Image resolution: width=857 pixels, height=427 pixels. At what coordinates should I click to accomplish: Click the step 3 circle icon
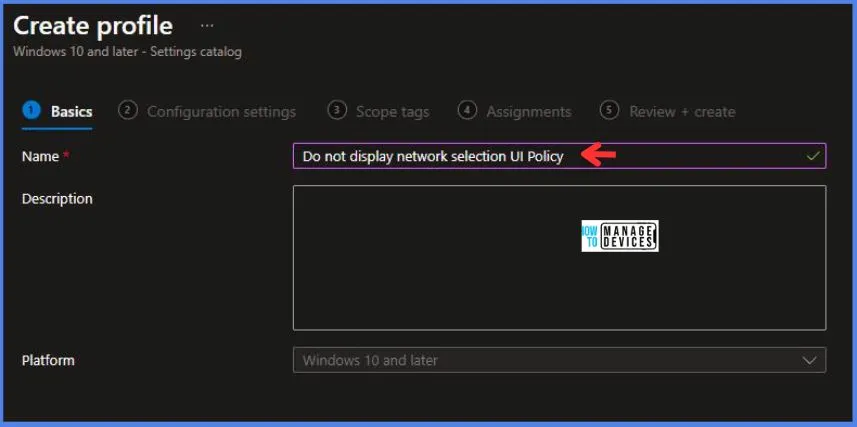click(x=337, y=110)
